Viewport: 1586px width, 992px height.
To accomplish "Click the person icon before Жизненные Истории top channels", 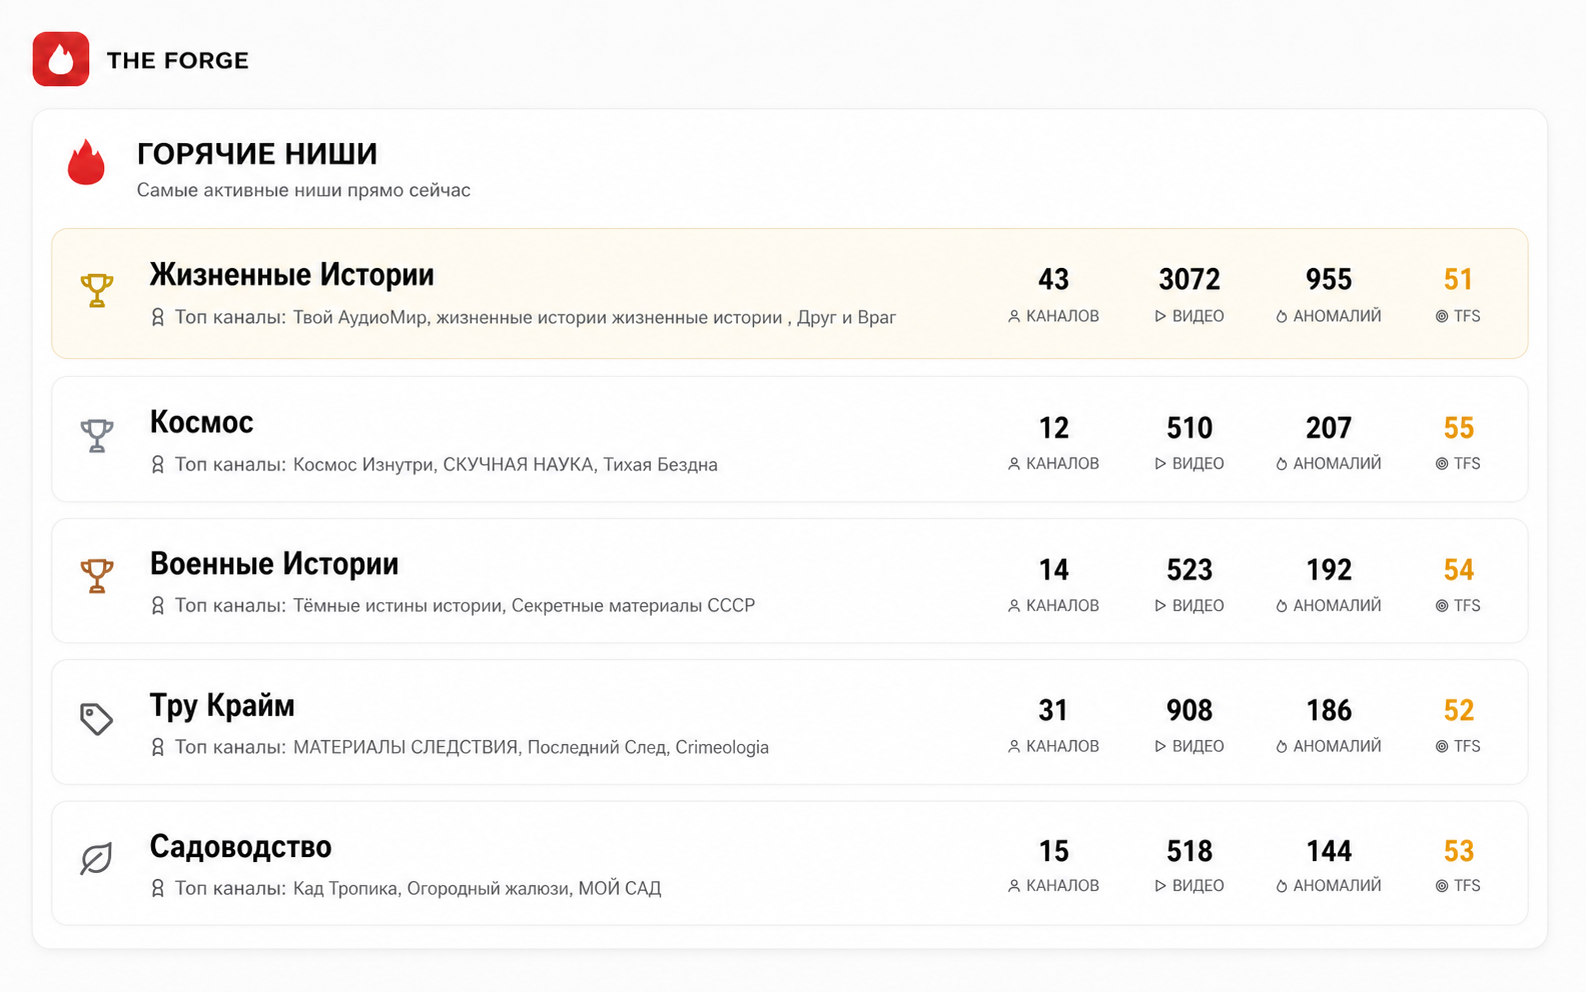I will tap(157, 317).
